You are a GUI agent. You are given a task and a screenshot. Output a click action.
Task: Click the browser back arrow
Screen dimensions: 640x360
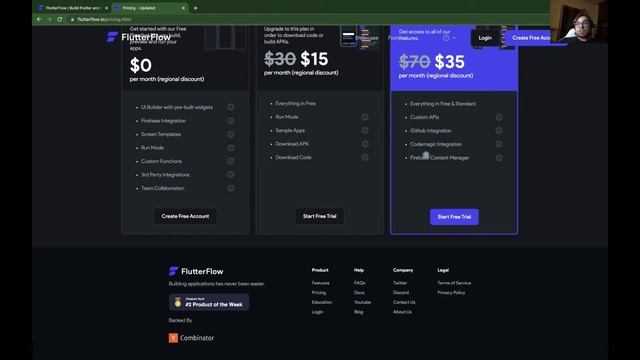pos(39,19)
